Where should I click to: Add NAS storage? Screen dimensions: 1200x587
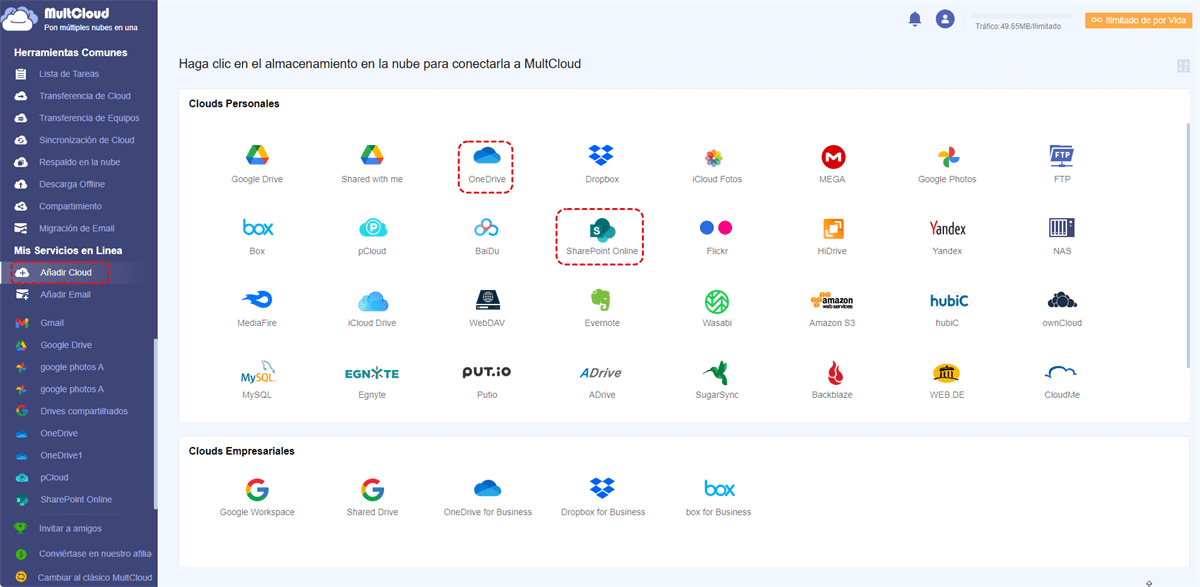[x=1061, y=228]
